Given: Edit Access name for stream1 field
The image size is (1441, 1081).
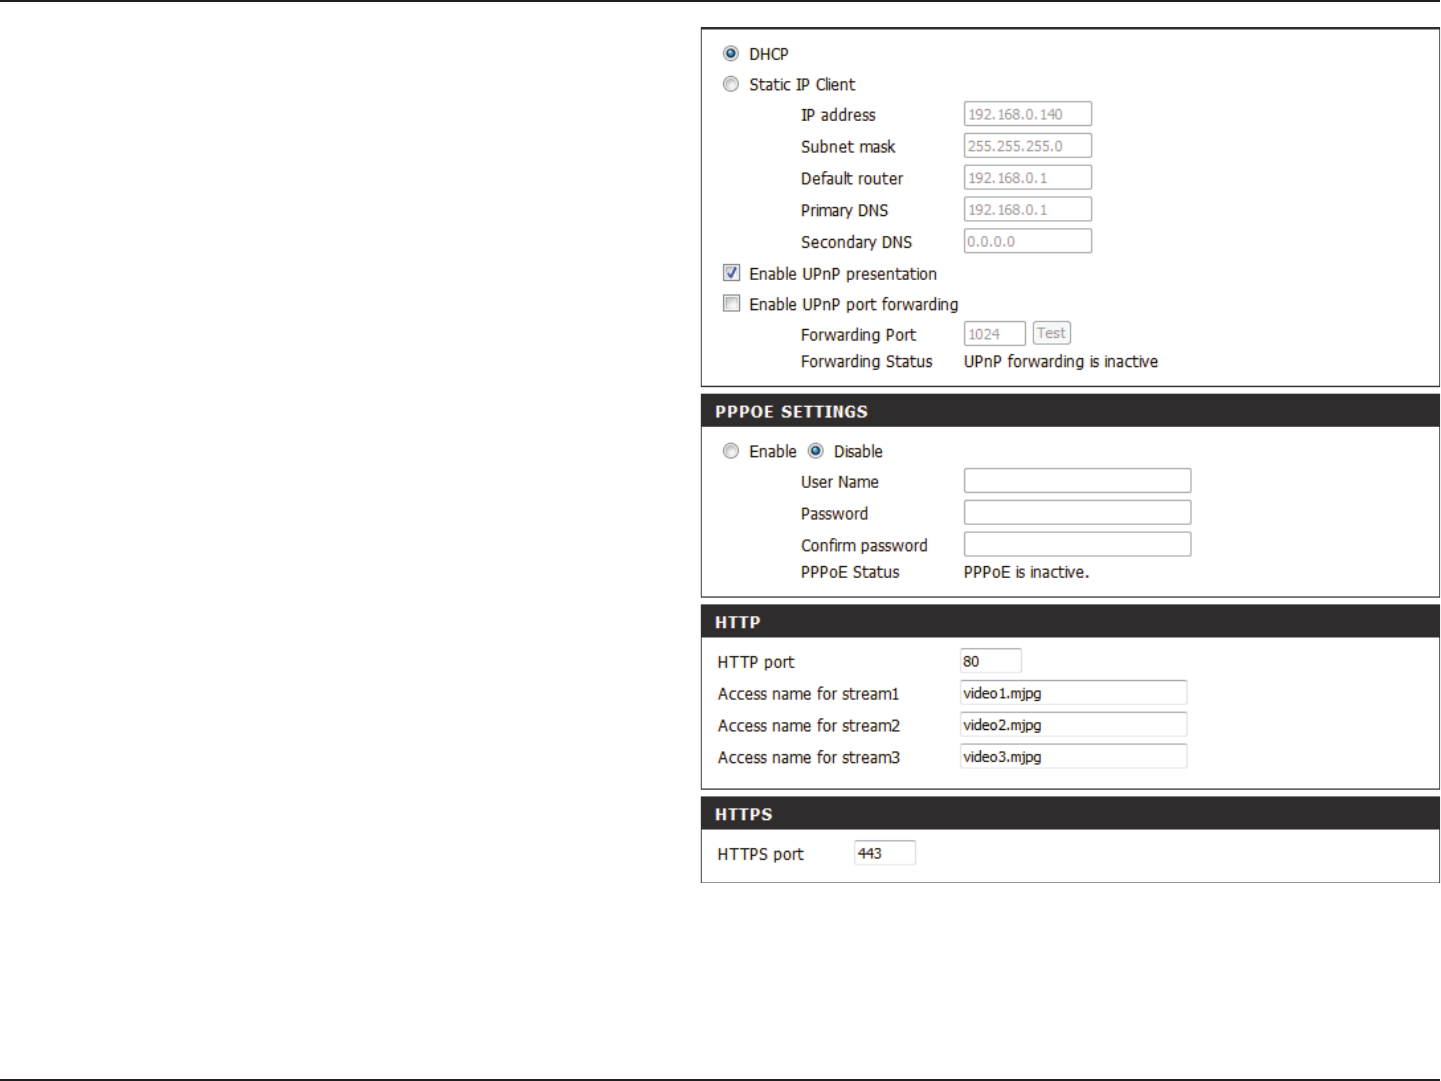Looking at the screenshot, I should pos(1074,693).
